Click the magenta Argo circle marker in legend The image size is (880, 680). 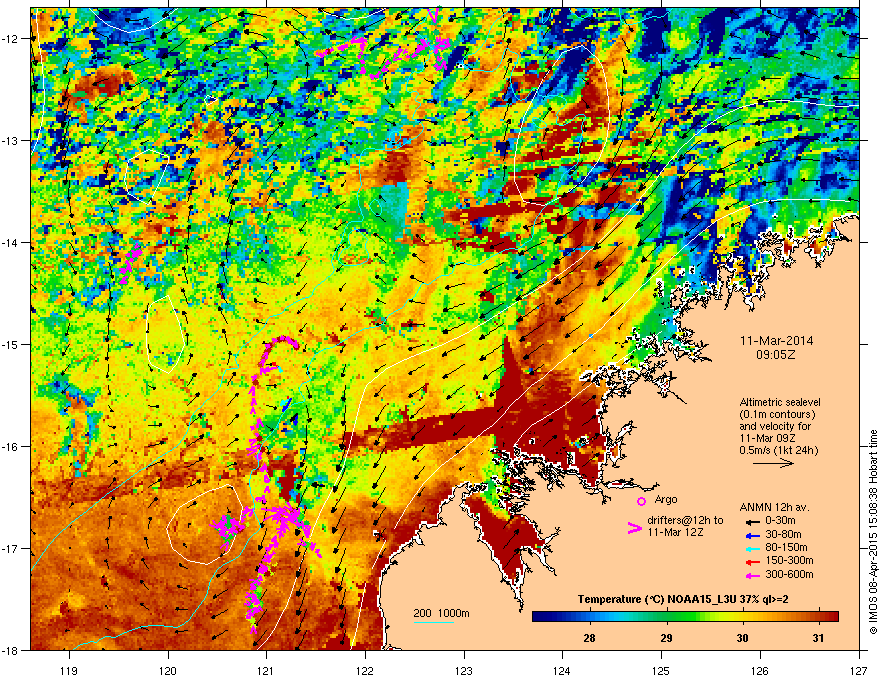[x=641, y=501]
